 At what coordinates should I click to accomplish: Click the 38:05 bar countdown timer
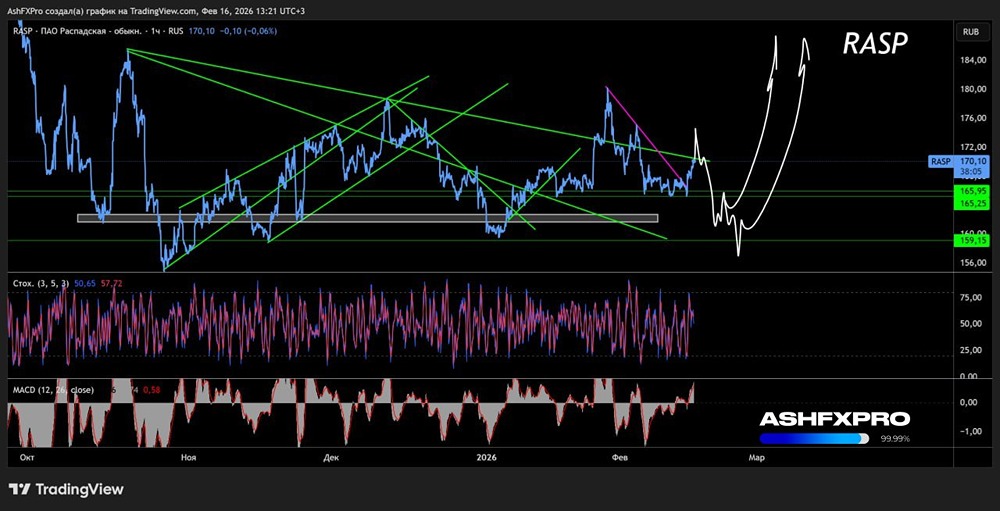pos(969,172)
